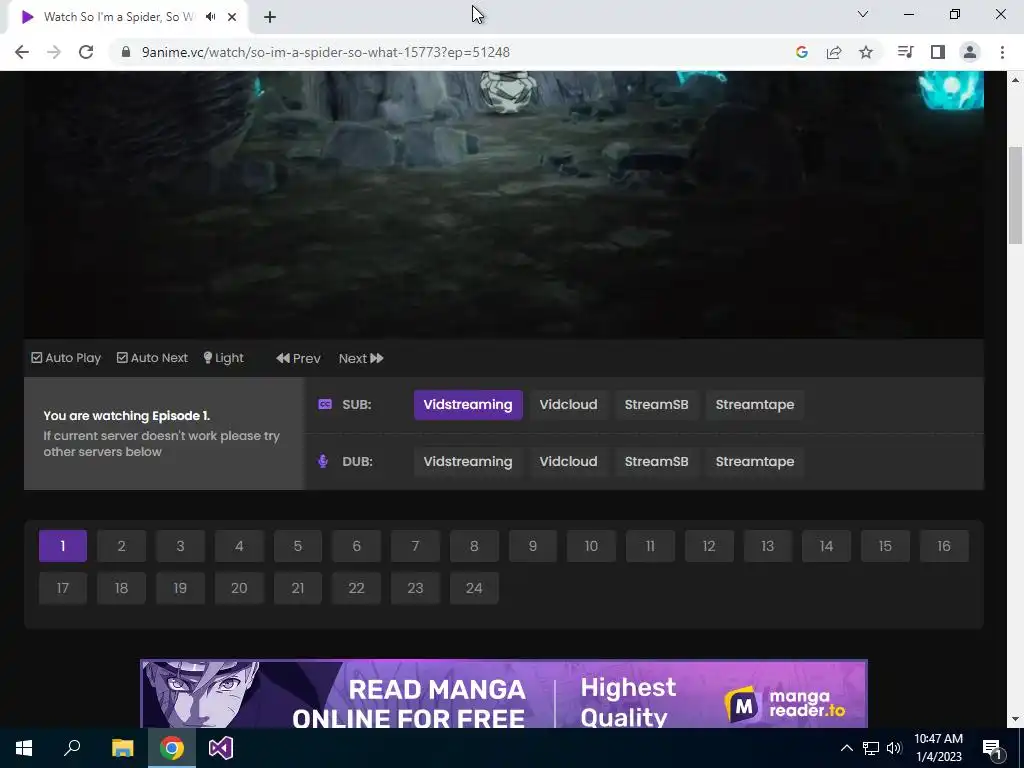Open Visual Studio from taskbar
Screen dimensions: 1024x768
(221, 748)
